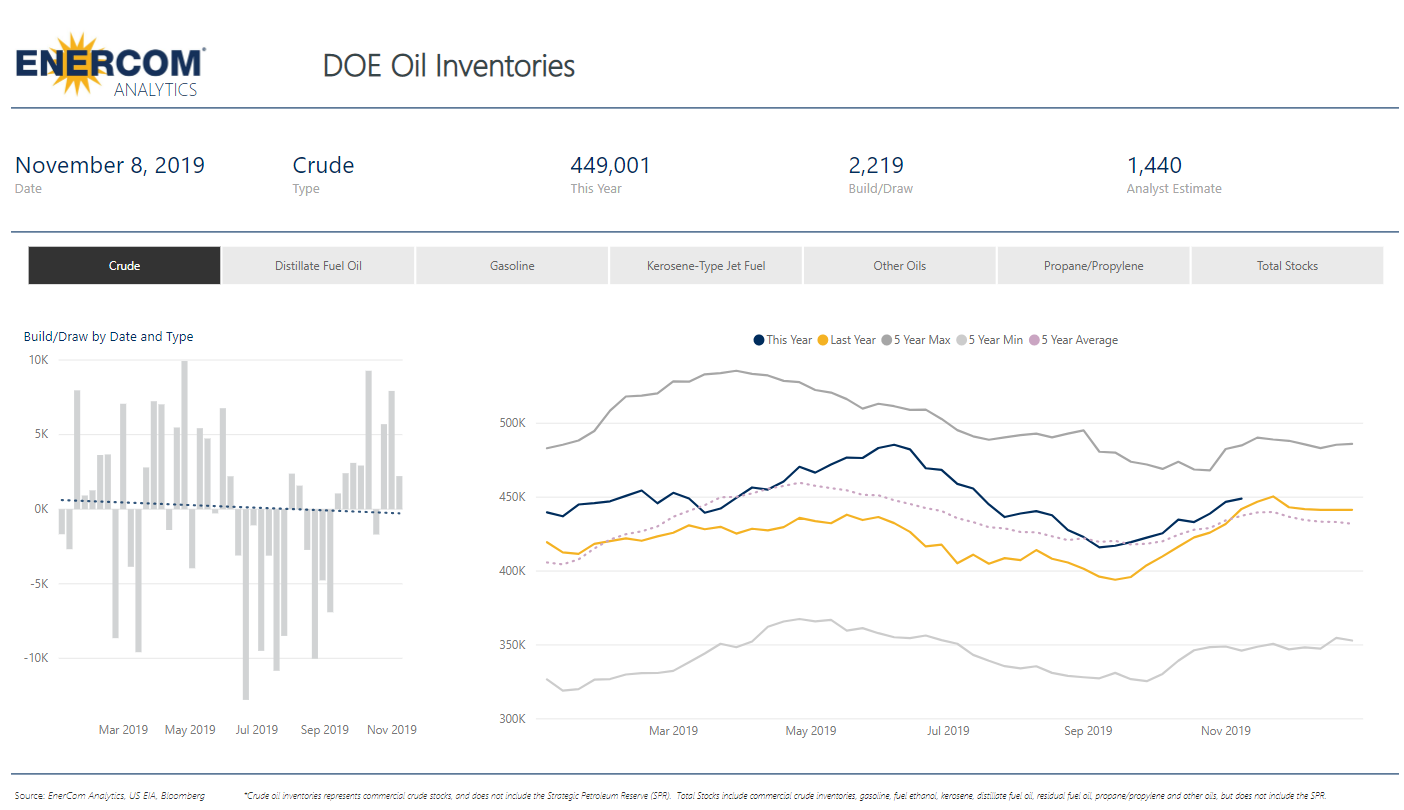Click the Crude type card value
The image size is (1404, 810).
[x=323, y=166]
